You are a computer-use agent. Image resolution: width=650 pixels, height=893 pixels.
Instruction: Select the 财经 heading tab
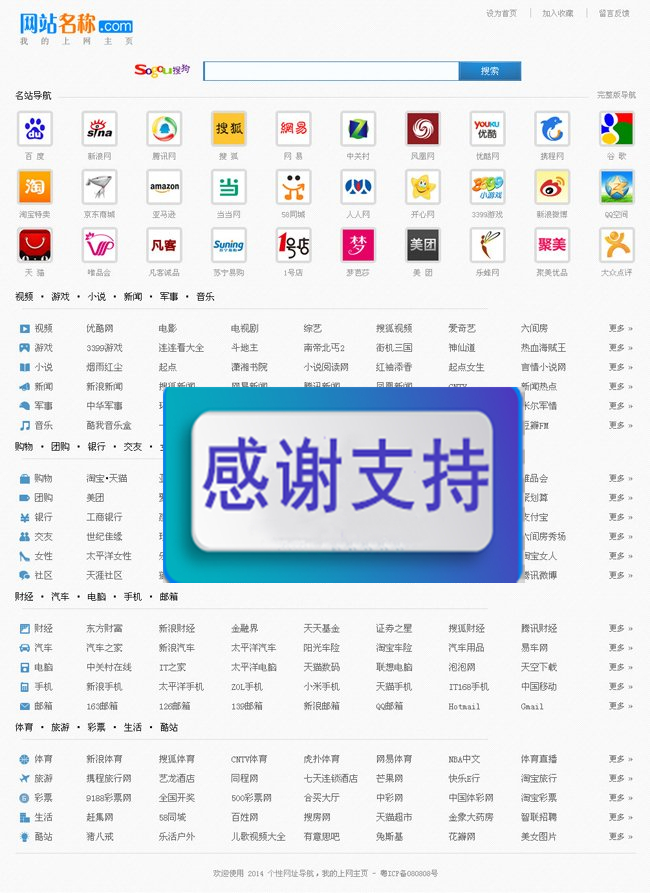[24, 597]
